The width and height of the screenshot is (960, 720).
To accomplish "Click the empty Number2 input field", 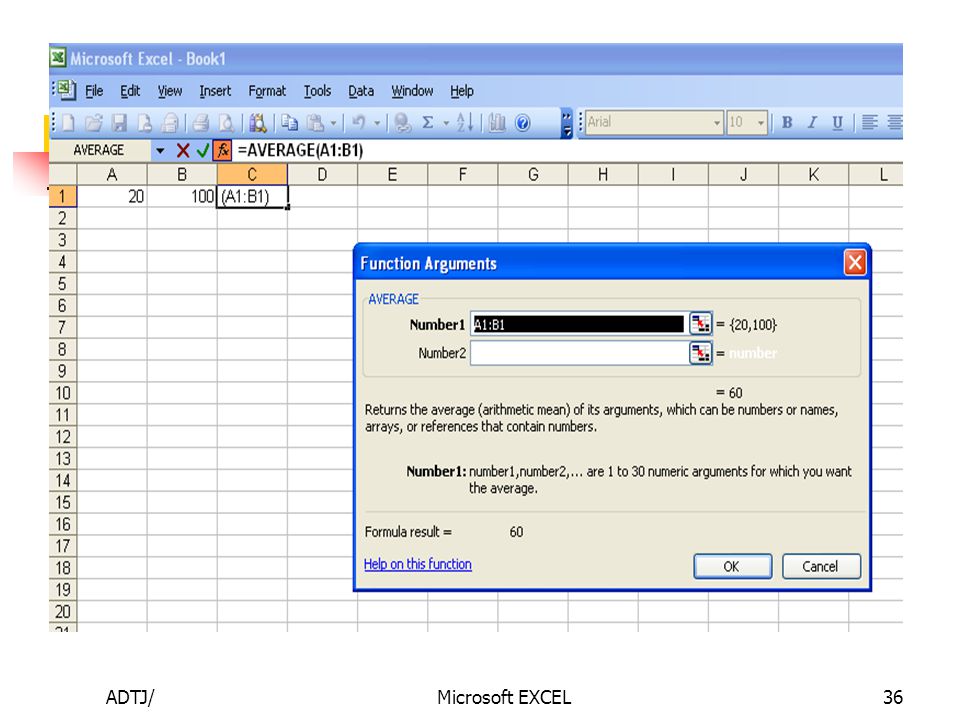I will (579, 353).
